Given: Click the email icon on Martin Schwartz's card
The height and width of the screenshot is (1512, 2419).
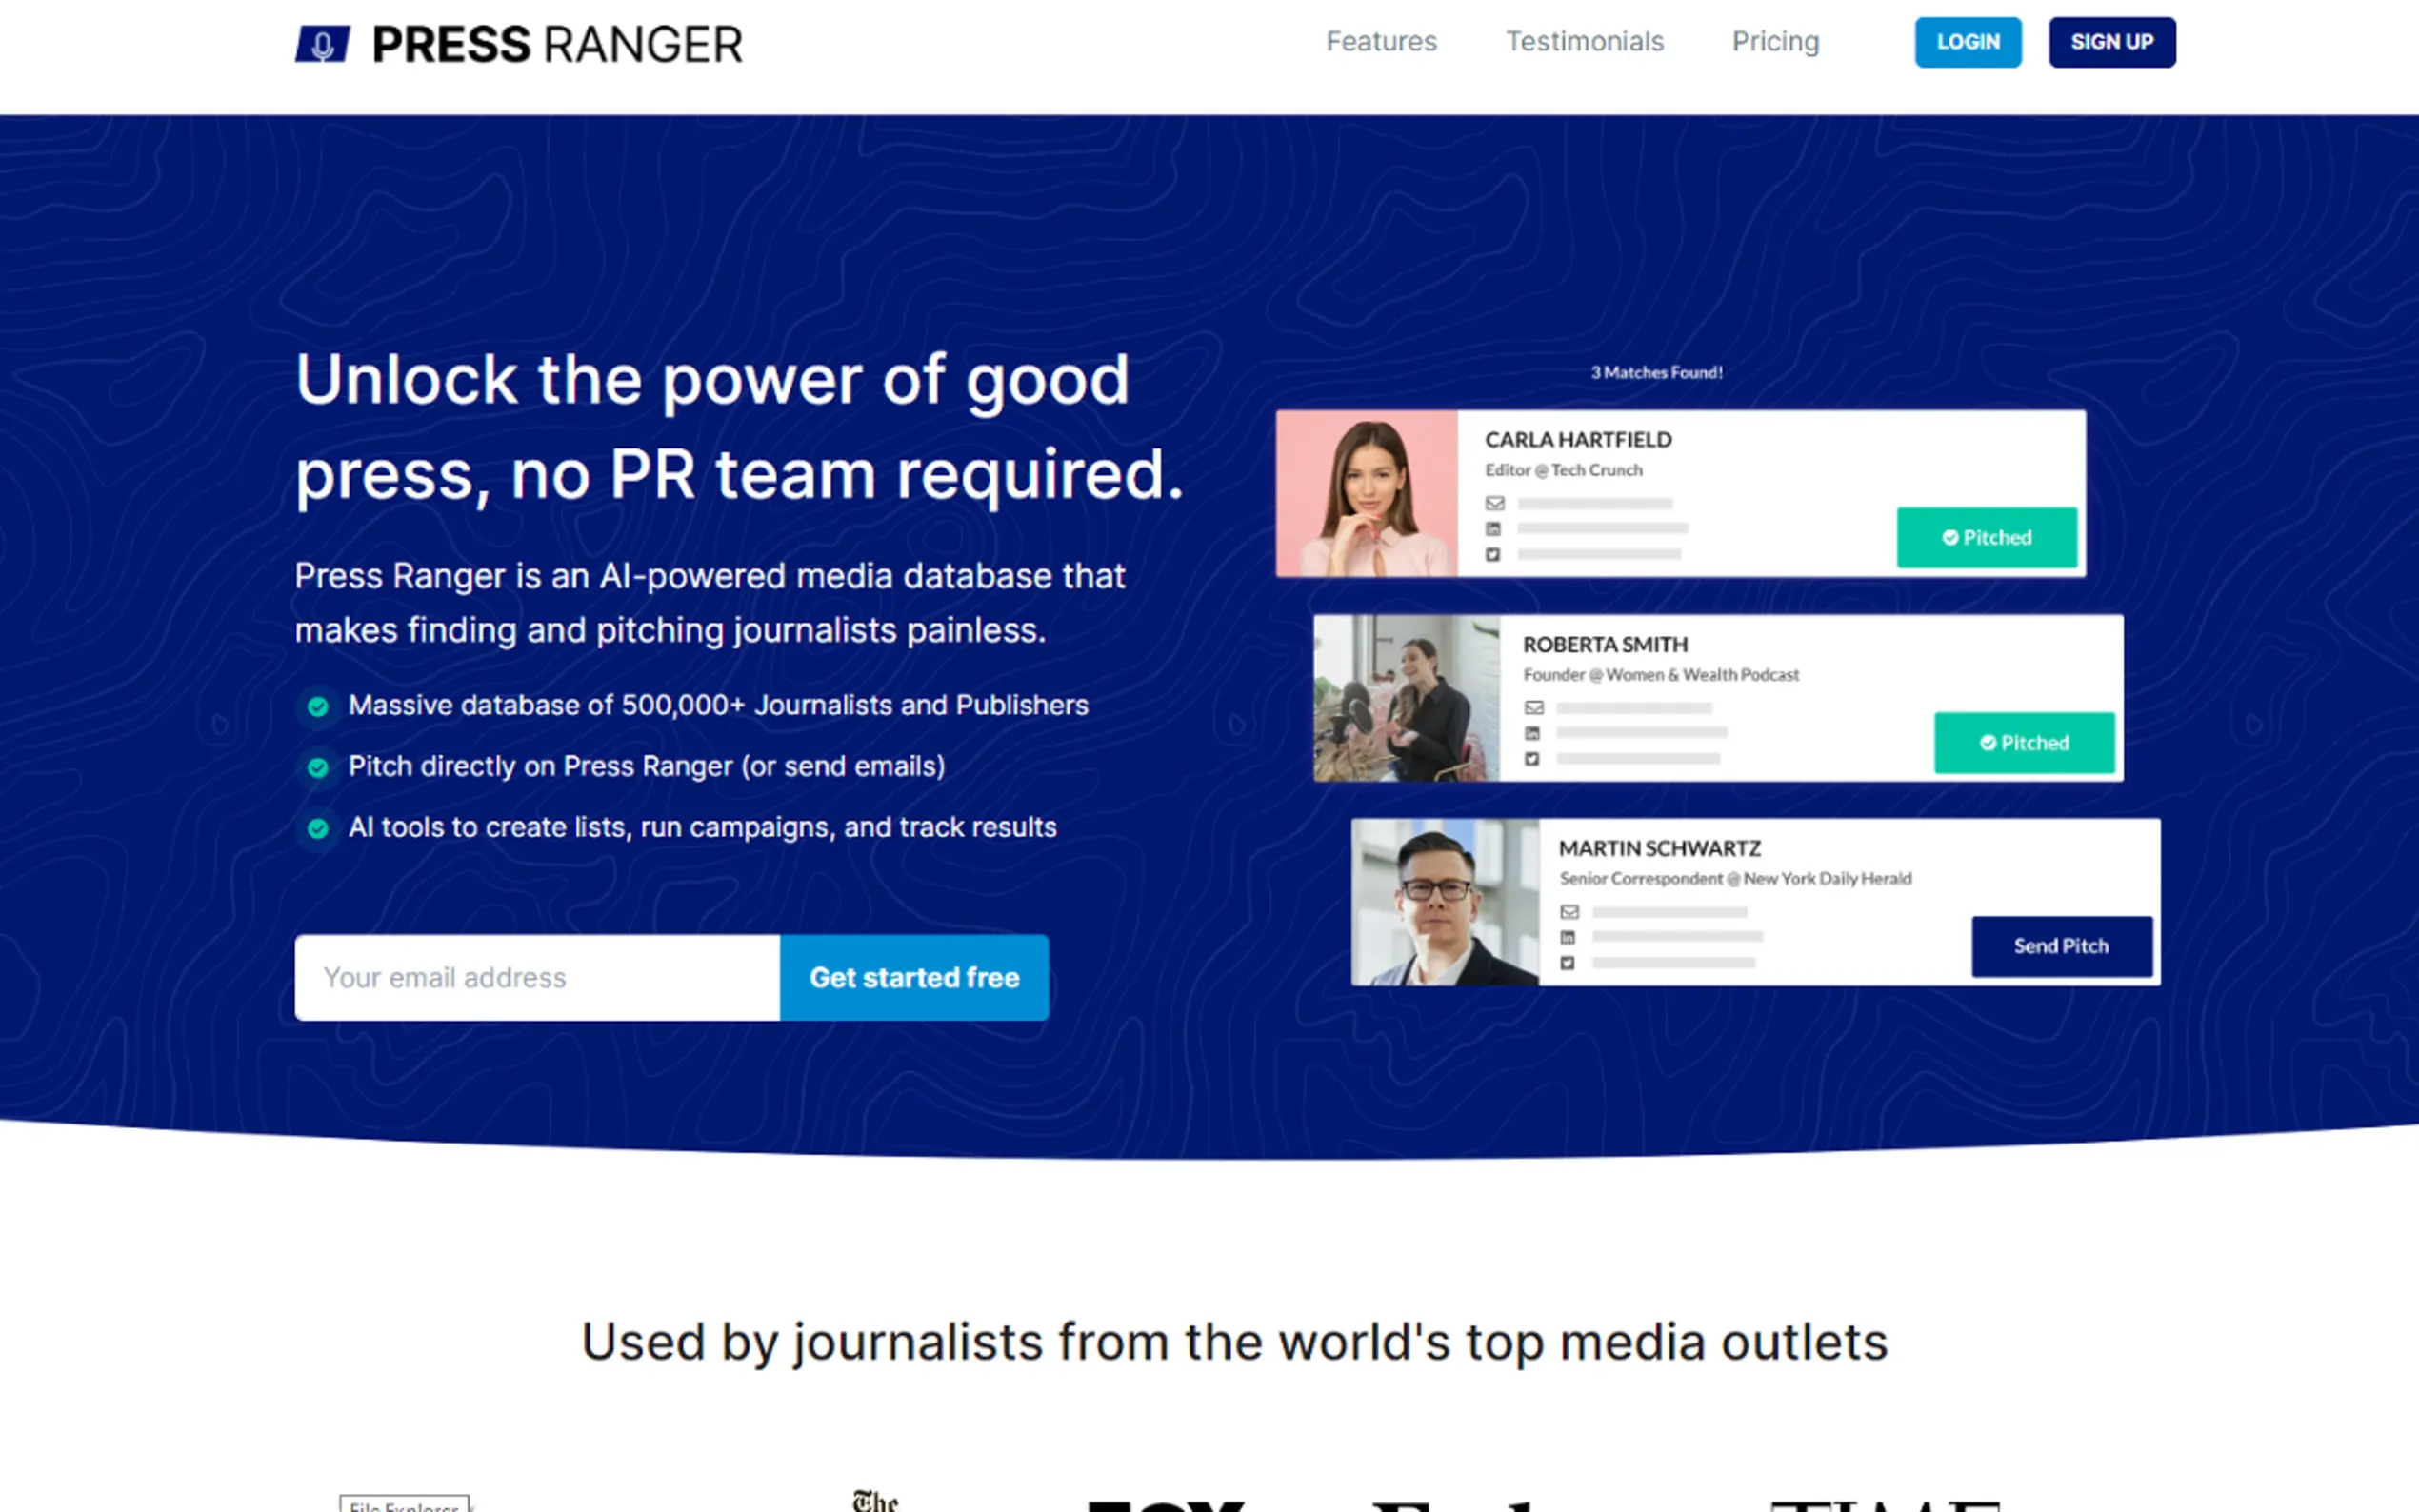Looking at the screenshot, I should pyautogui.click(x=1569, y=912).
